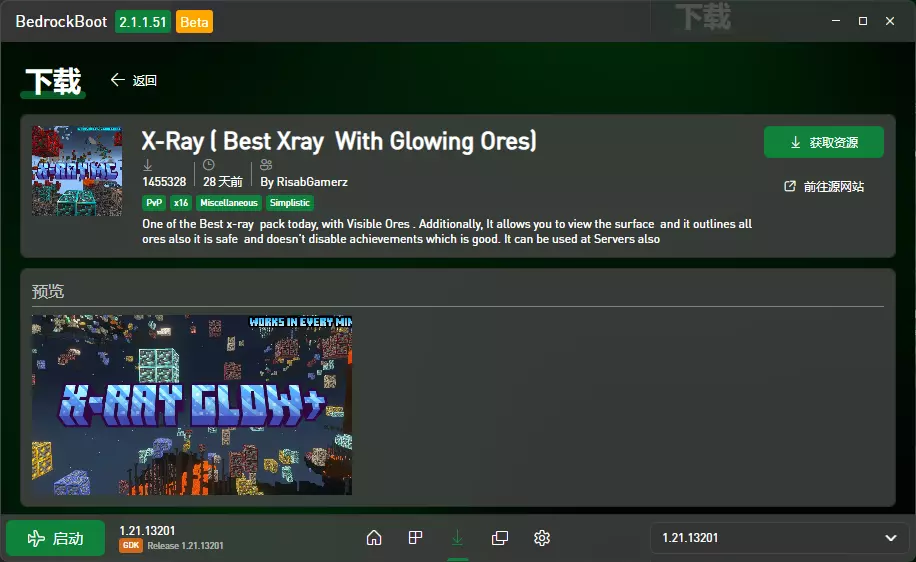Click the BedrockBoot app title

coord(61,22)
